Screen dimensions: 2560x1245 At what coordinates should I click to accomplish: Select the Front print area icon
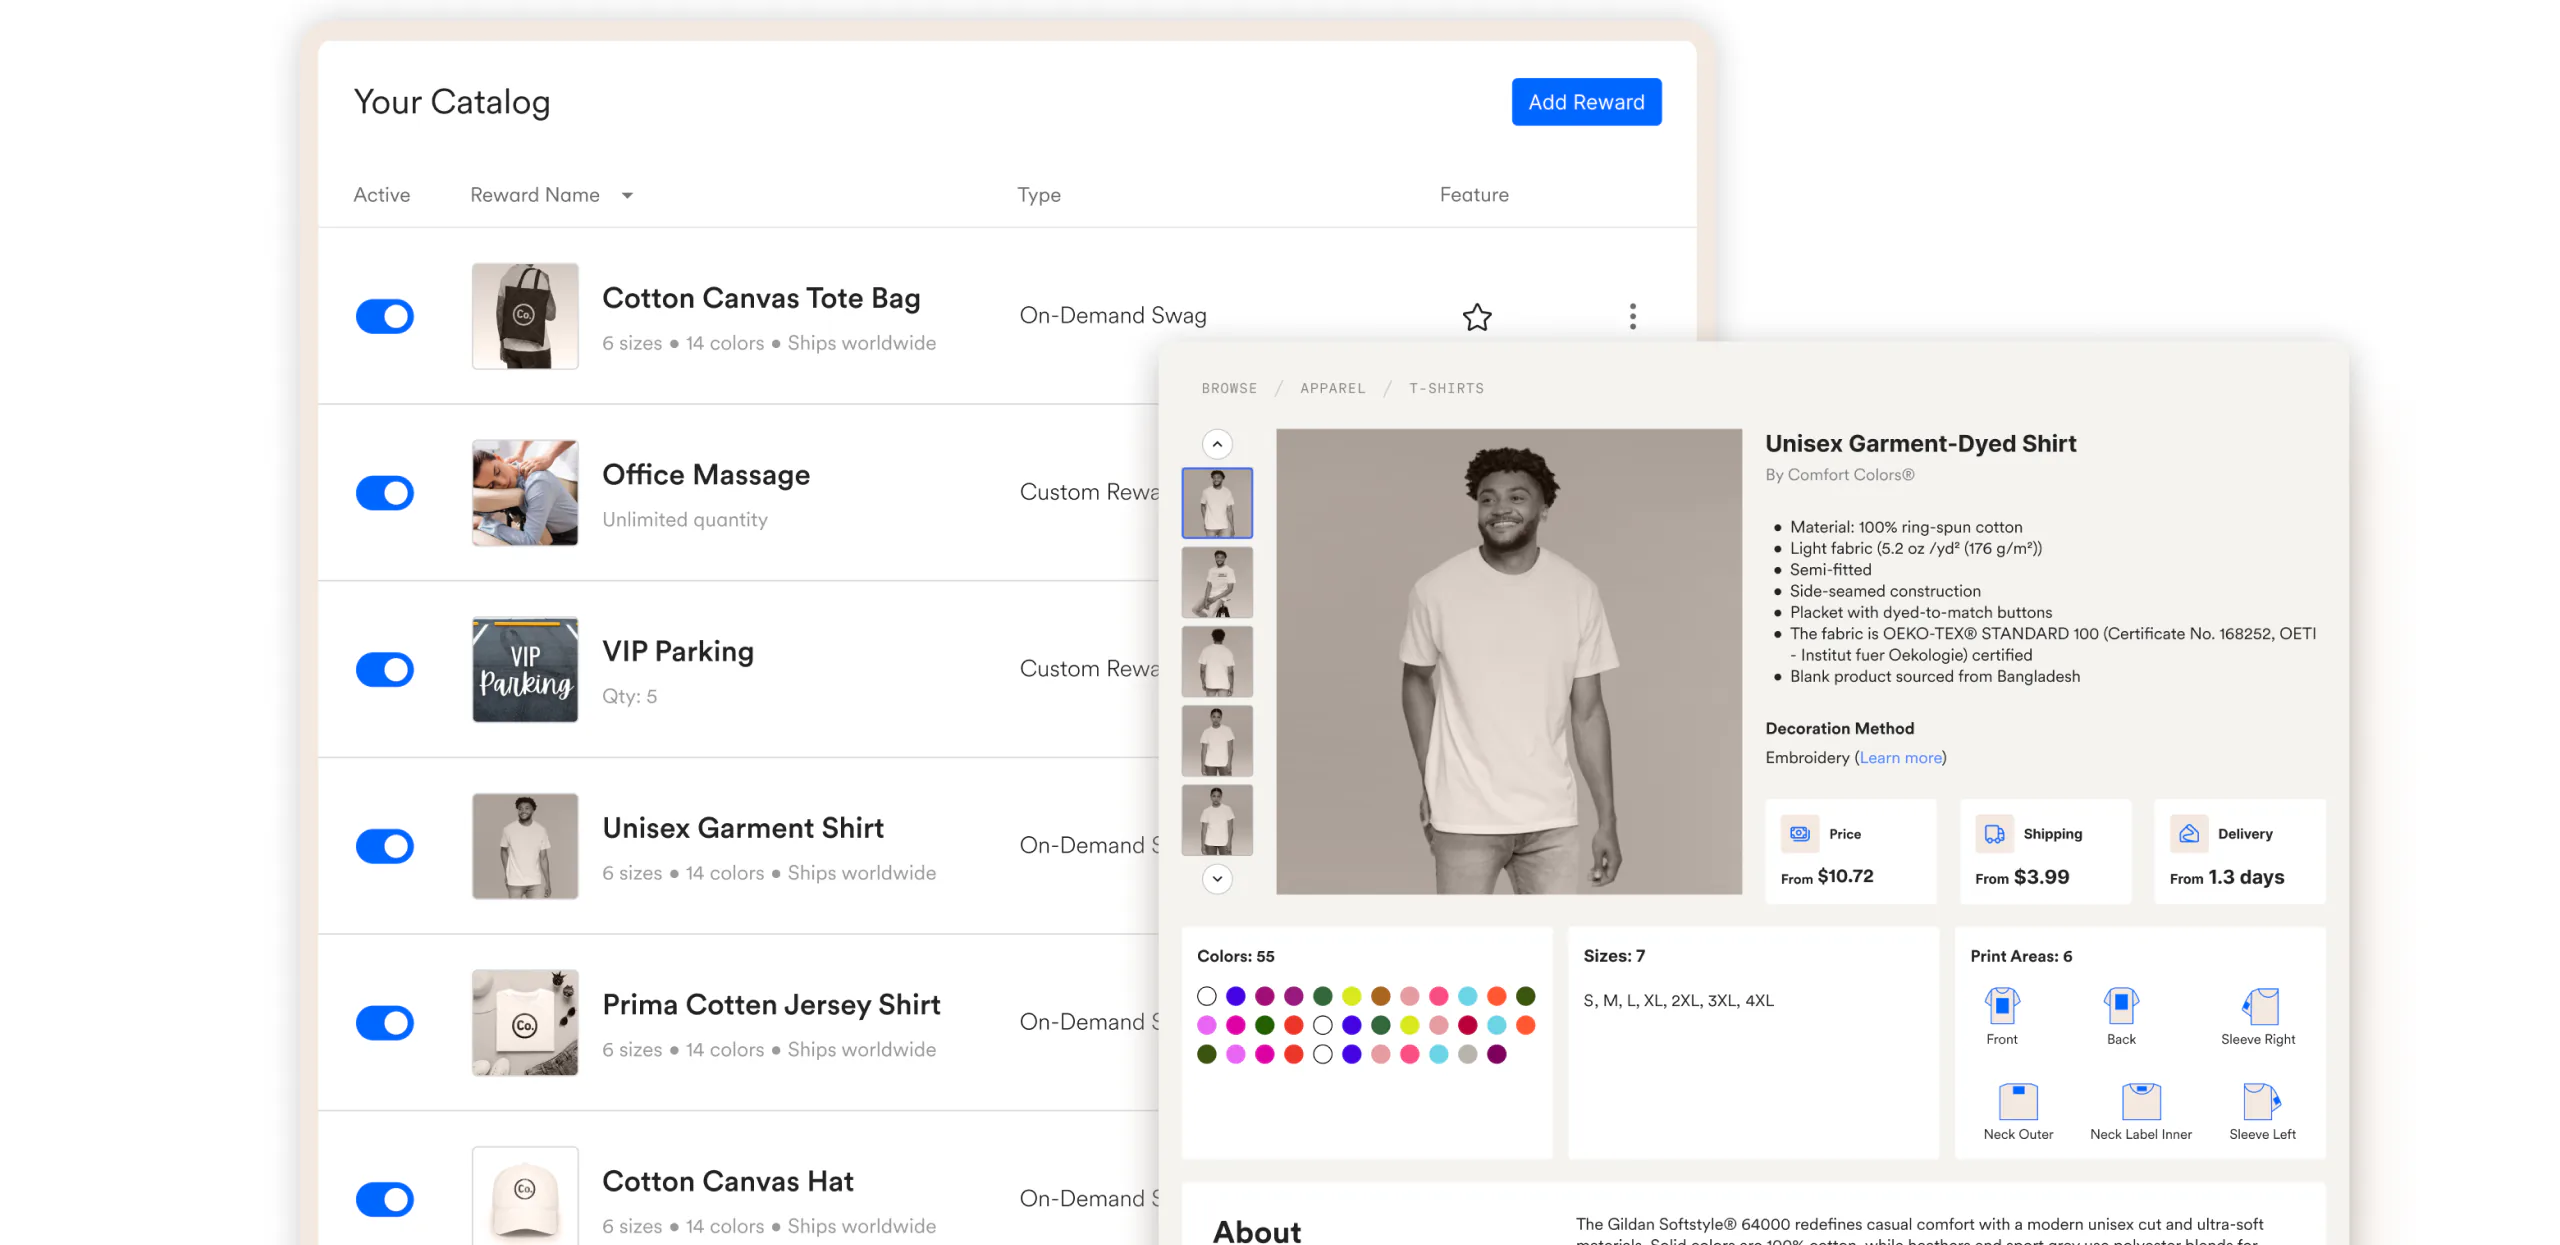point(2001,1005)
